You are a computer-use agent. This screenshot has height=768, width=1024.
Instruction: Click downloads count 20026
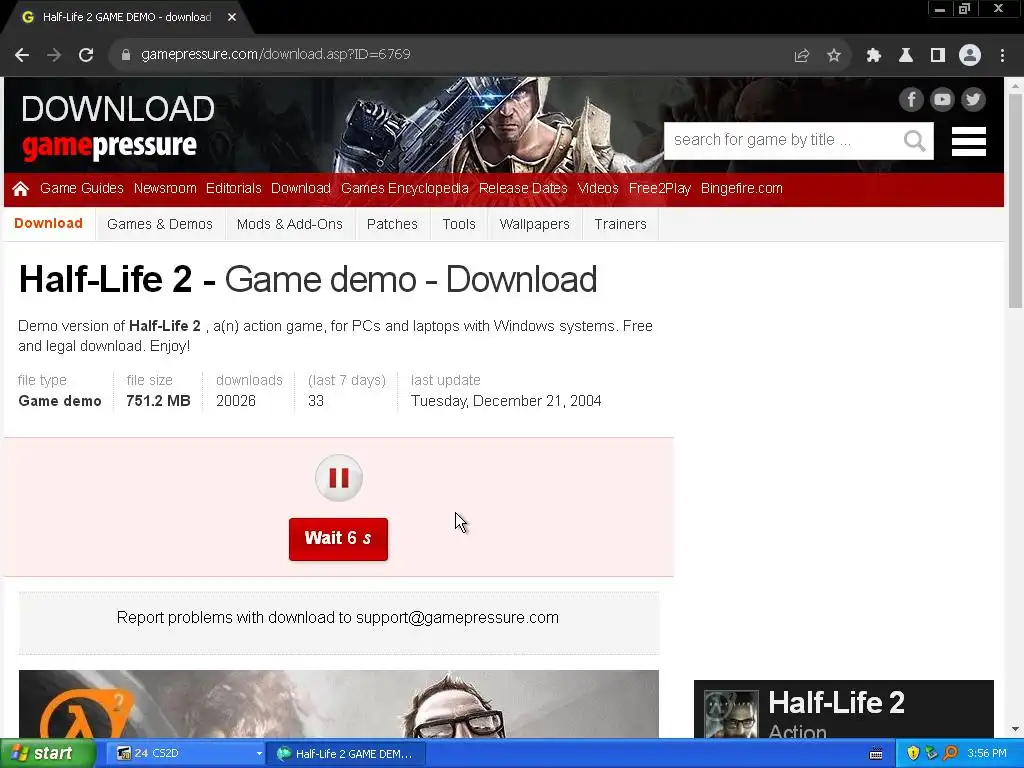(x=236, y=401)
